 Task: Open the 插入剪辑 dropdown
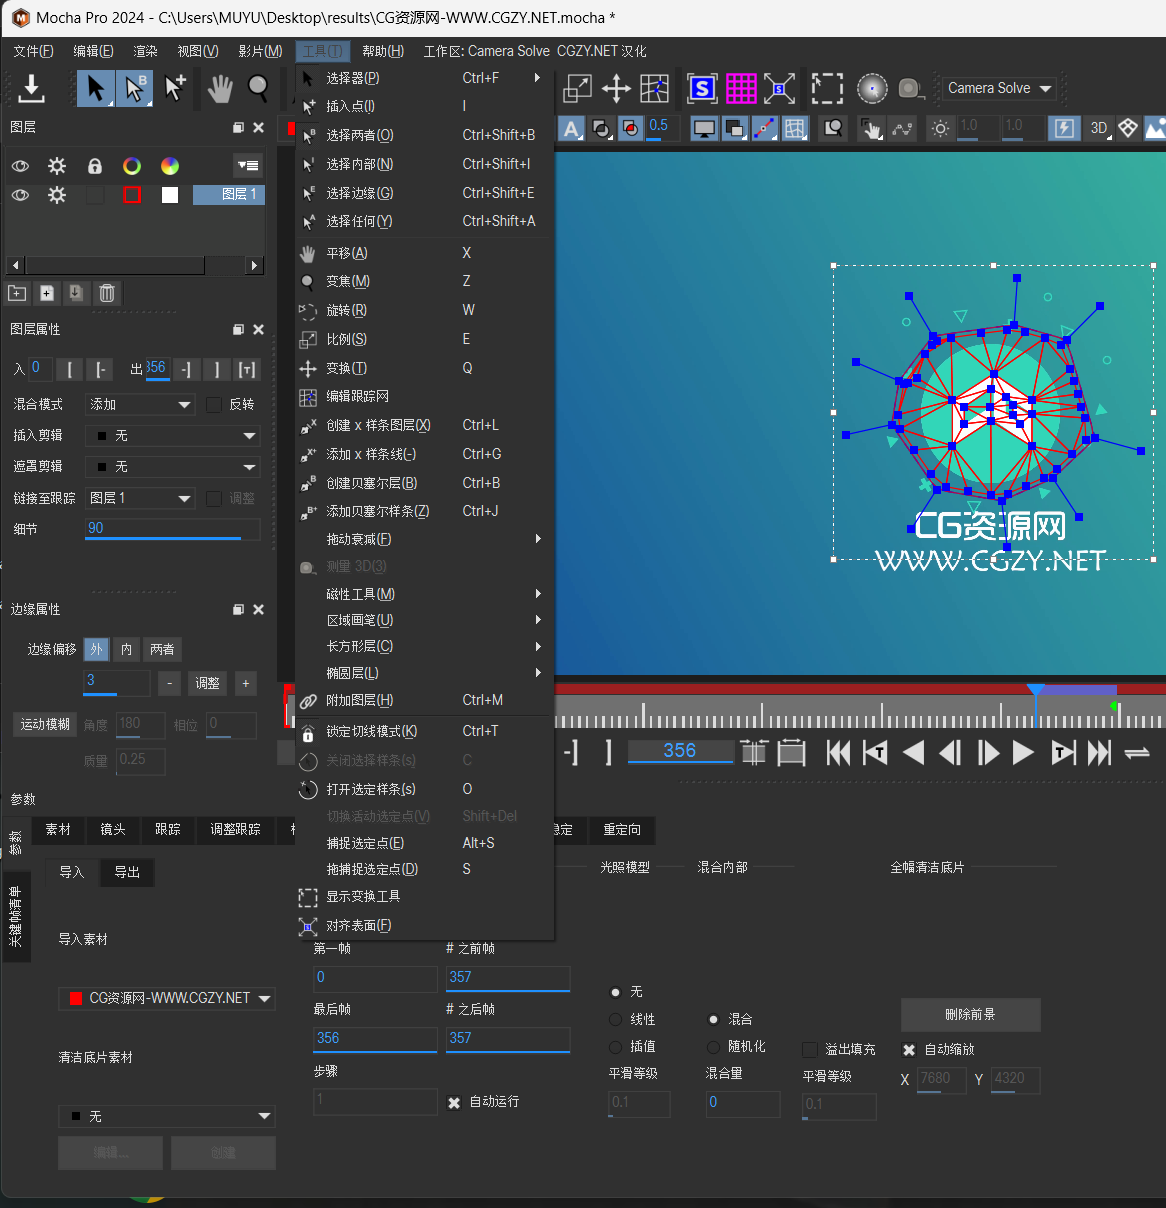(x=172, y=436)
